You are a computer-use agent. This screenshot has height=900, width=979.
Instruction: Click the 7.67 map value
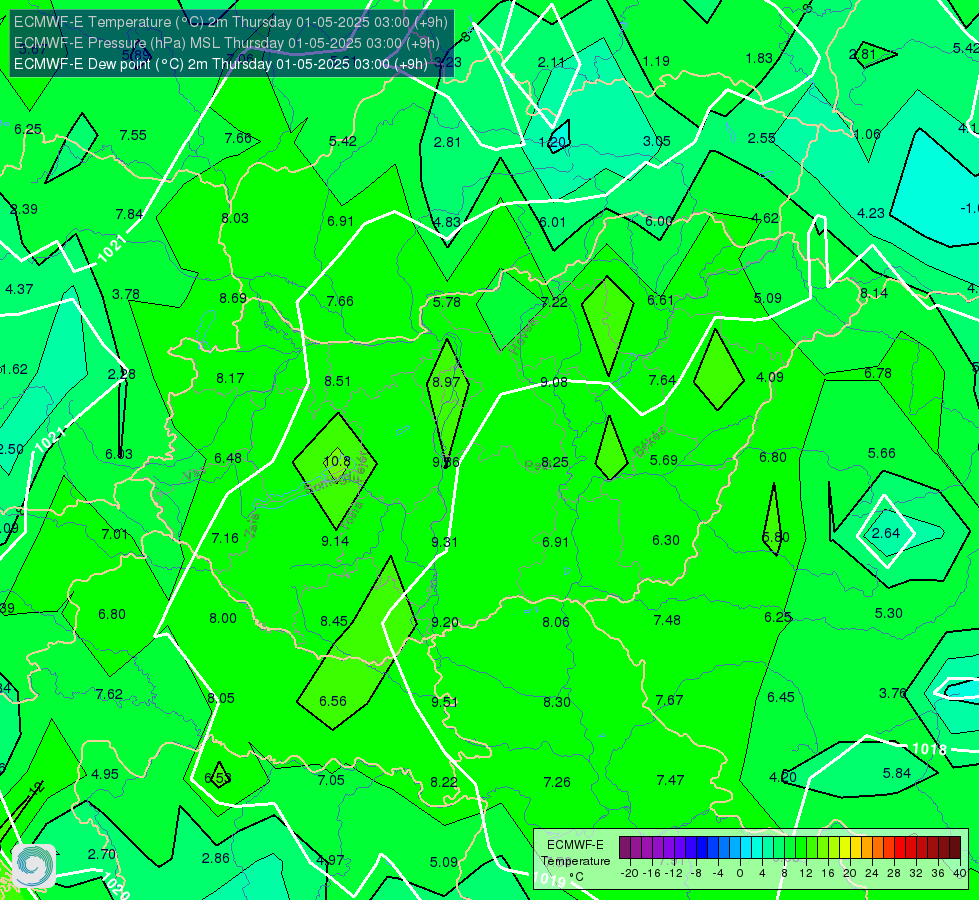coord(669,700)
